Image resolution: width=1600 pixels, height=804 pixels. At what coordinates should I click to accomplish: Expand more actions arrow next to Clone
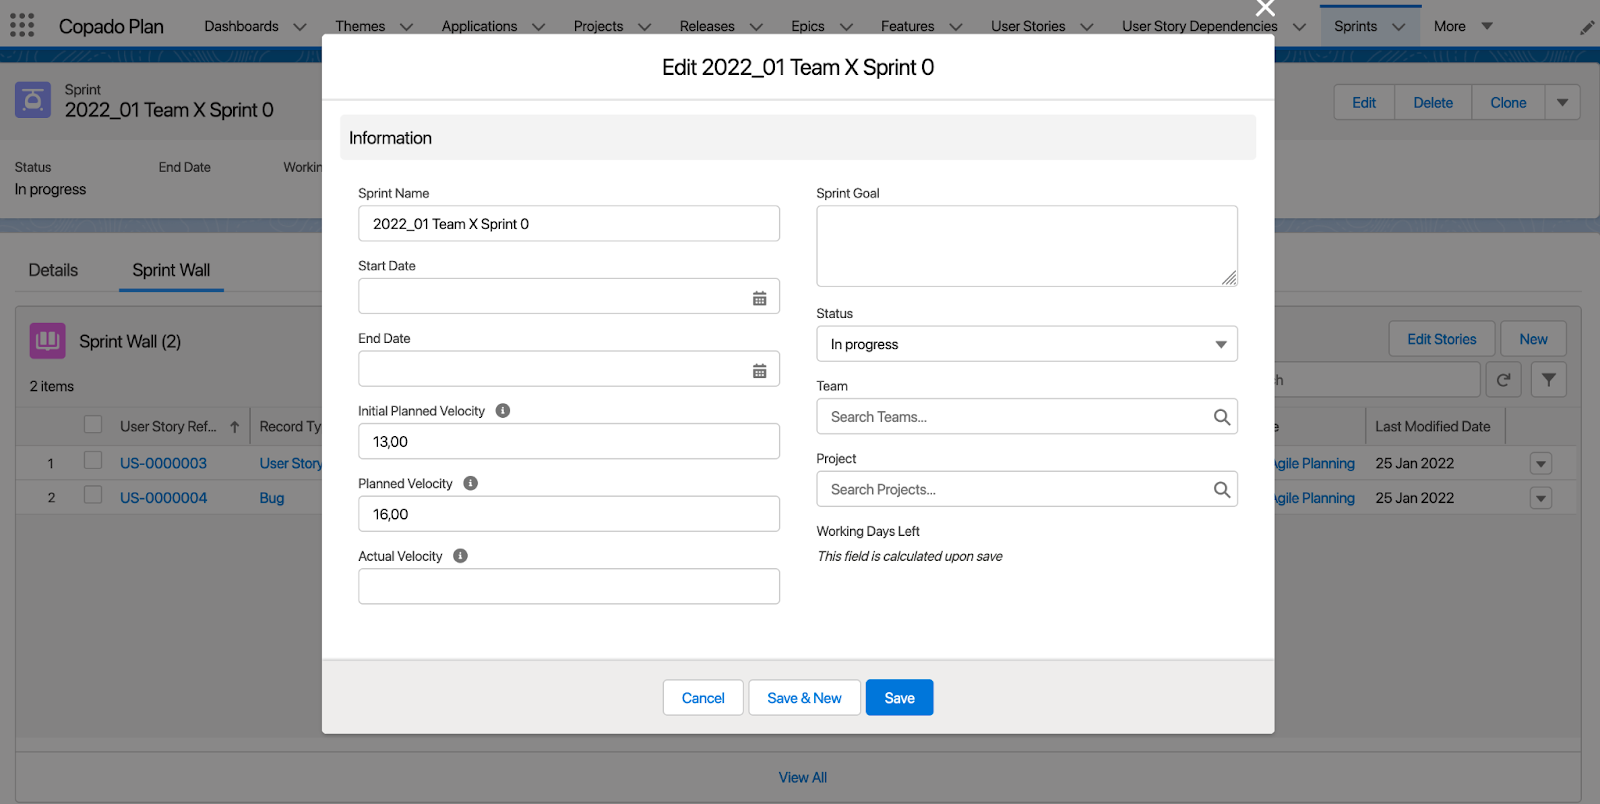1562,103
